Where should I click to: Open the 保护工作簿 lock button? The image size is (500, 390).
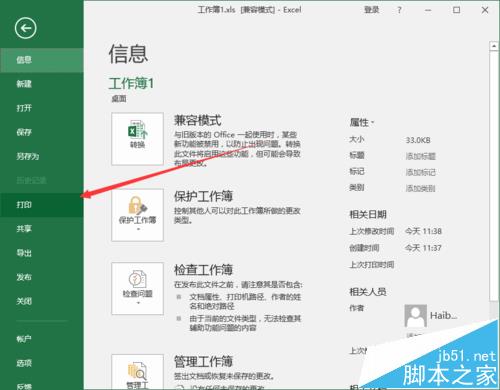tap(137, 215)
